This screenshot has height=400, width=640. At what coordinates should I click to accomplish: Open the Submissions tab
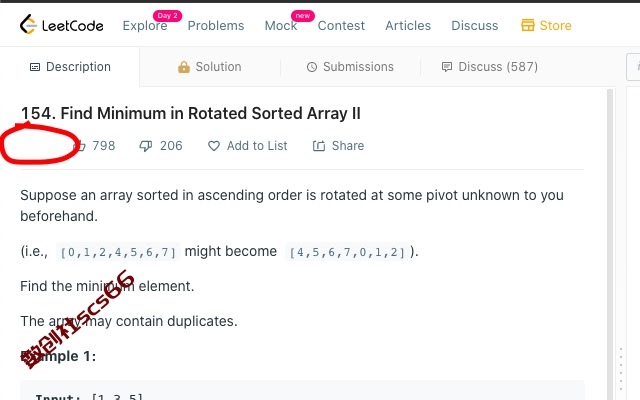click(350, 67)
